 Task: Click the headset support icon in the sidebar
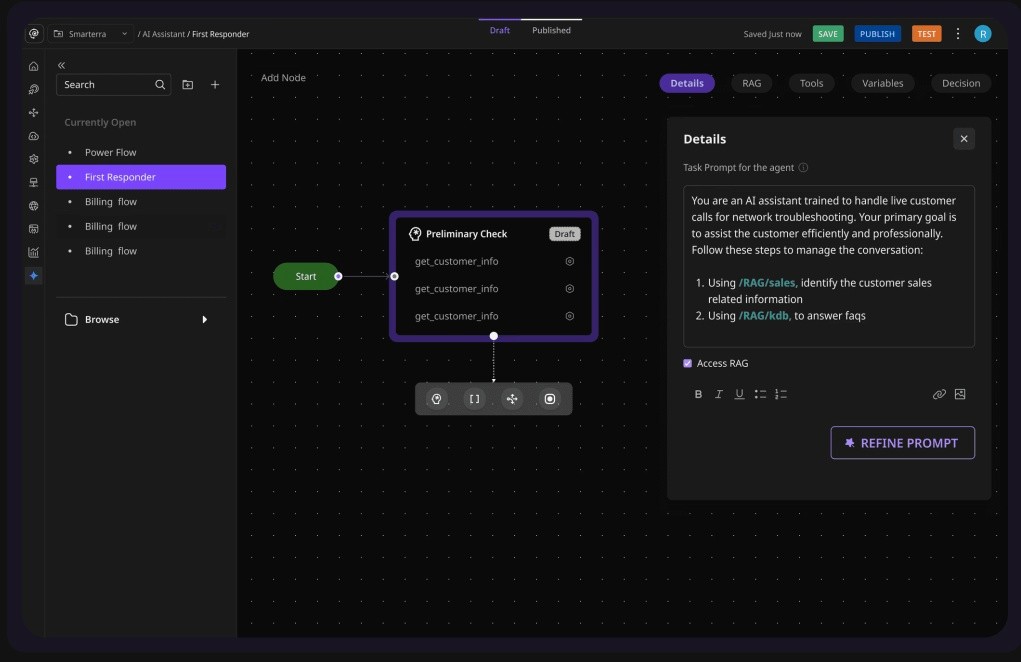click(34, 90)
